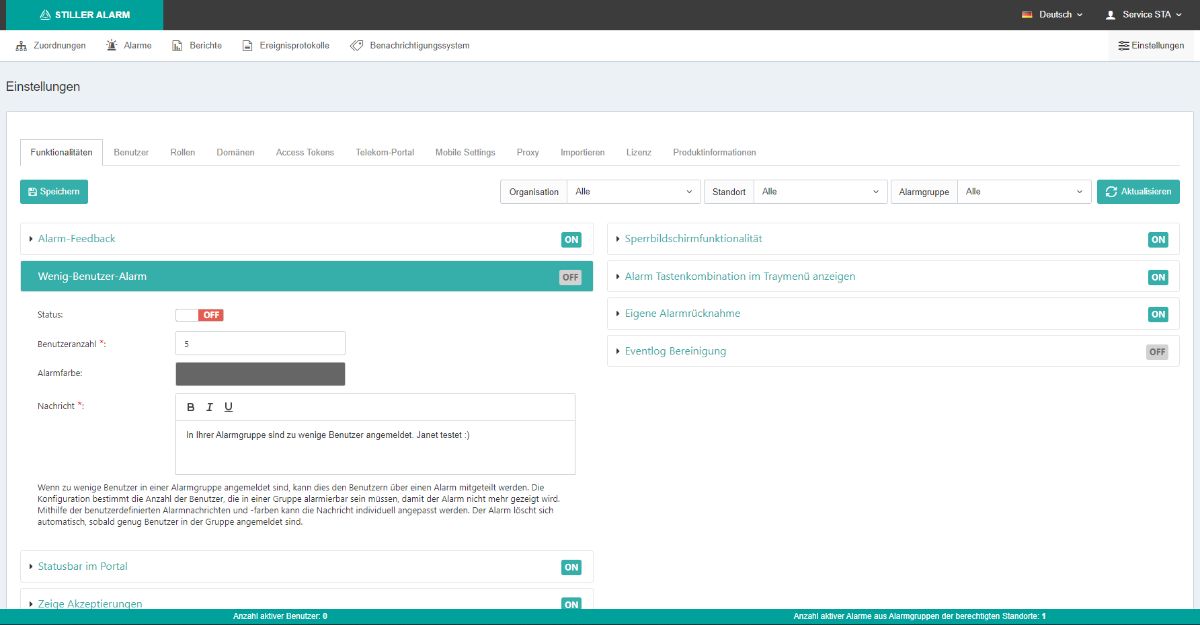Toggle Eventlog Bereinigung off switch
Screen dimensions: 1200x625
pyautogui.click(x=1157, y=352)
